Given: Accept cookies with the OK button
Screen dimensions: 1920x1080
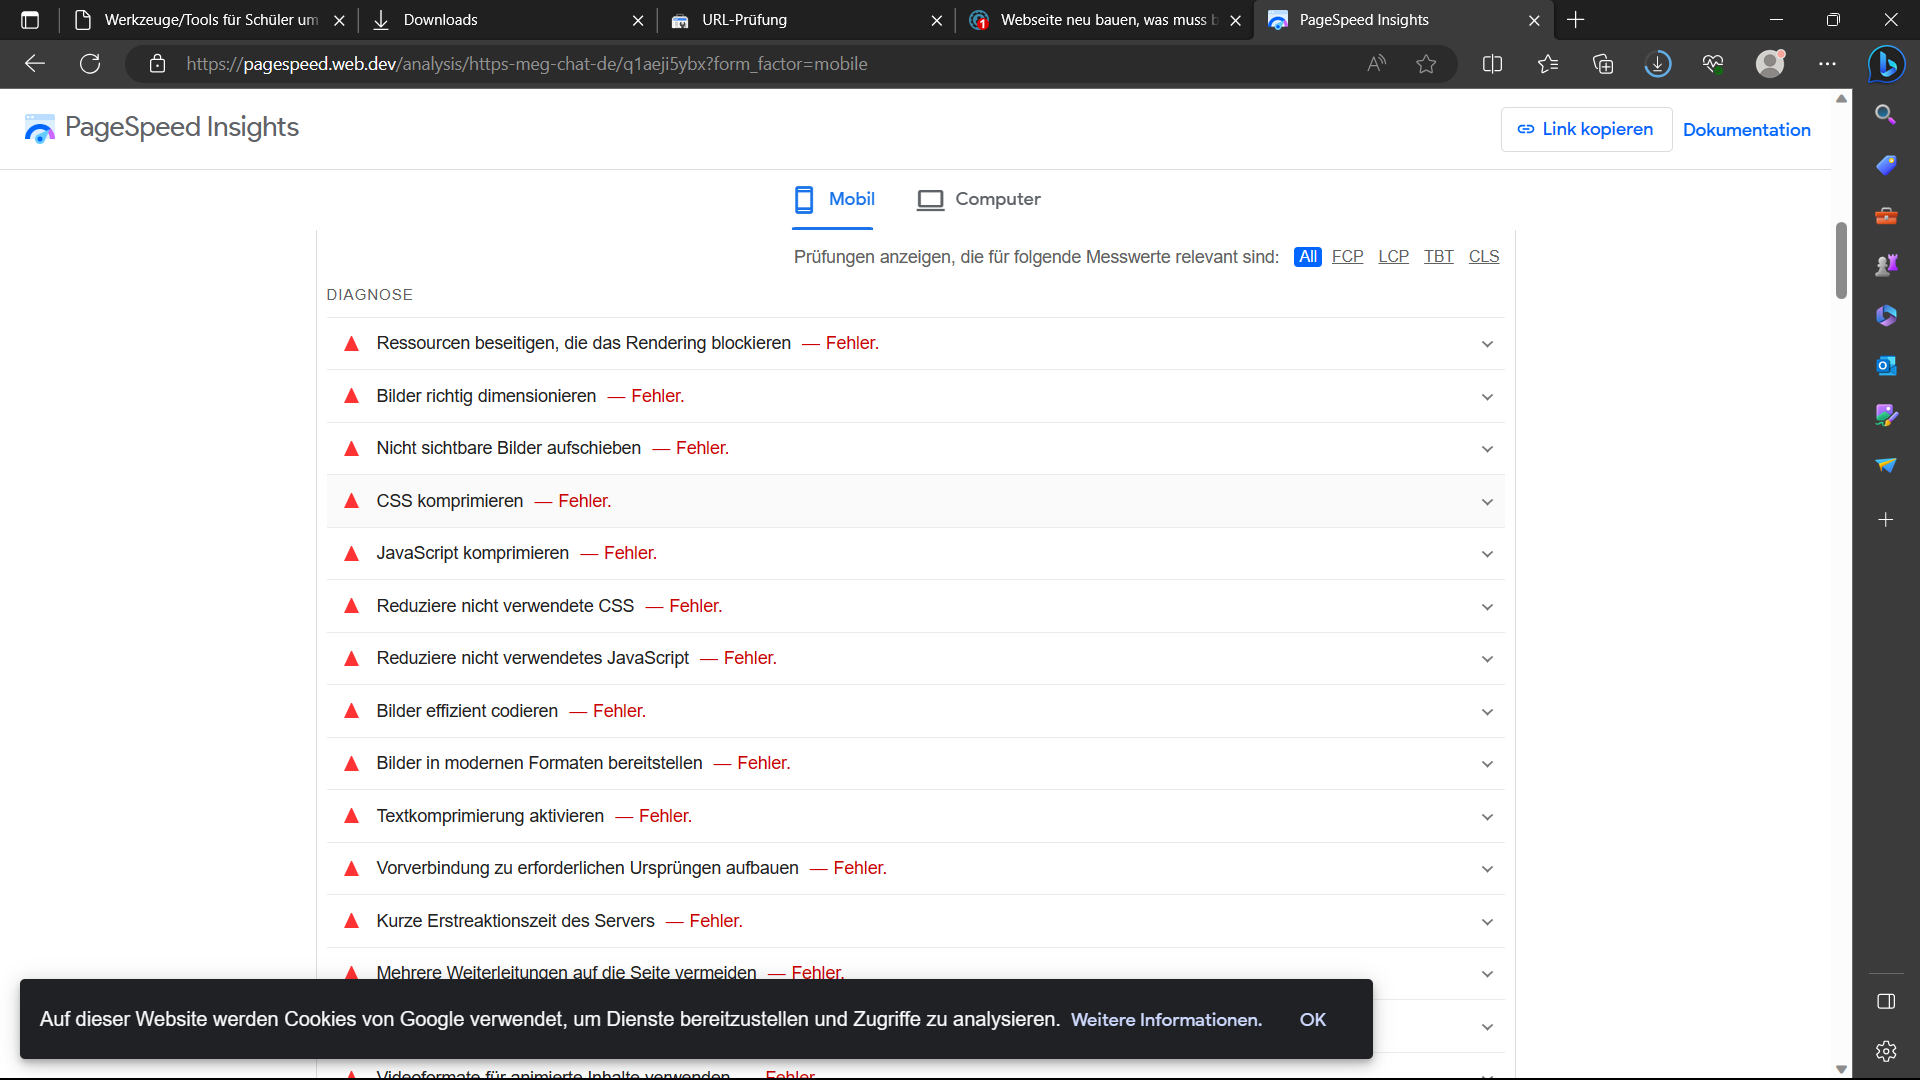Looking at the screenshot, I should tap(1312, 1019).
